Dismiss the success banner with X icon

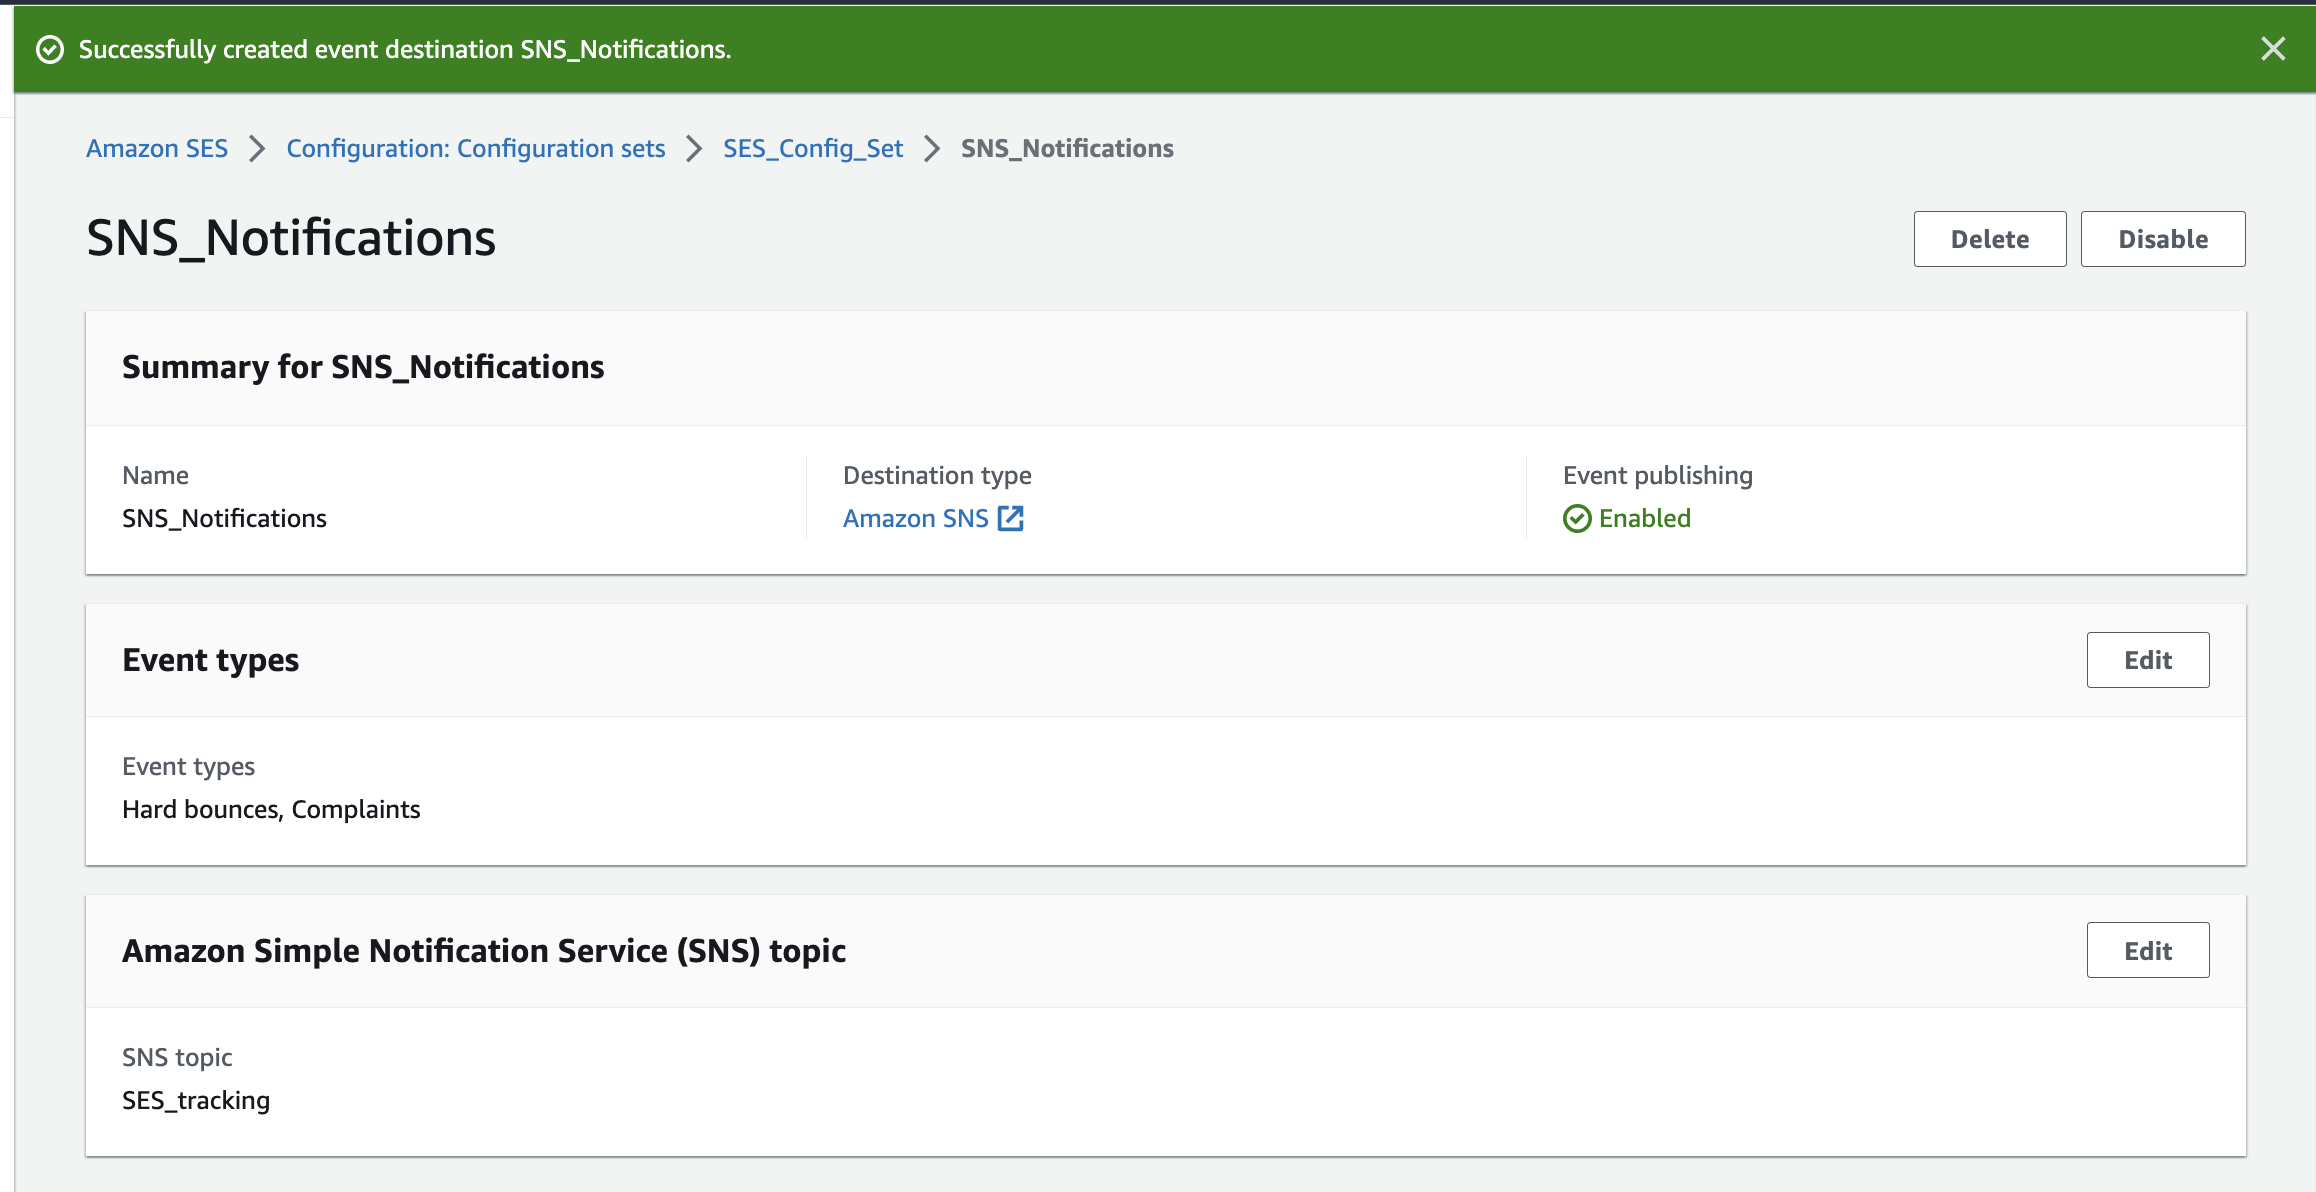tap(2273, 49)
